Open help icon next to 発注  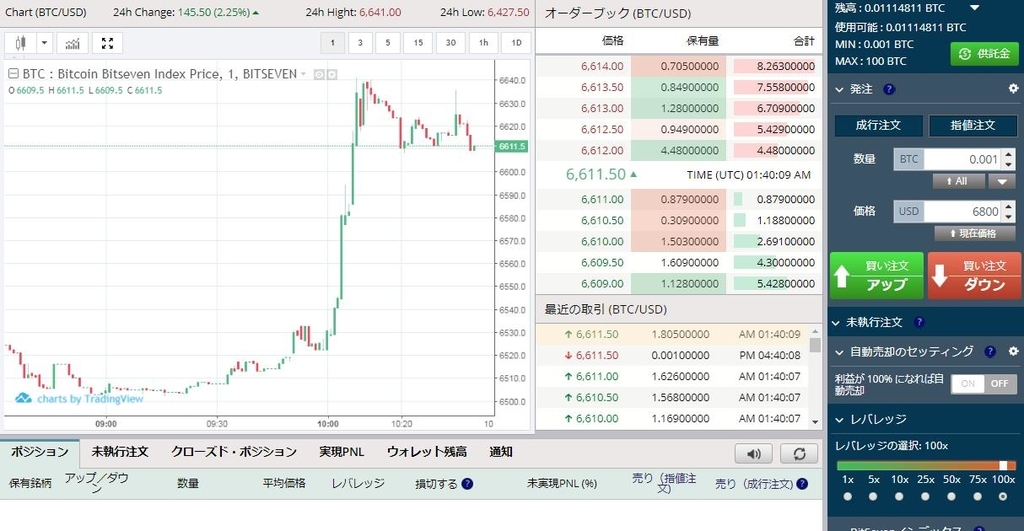click(x=889, y=89)
